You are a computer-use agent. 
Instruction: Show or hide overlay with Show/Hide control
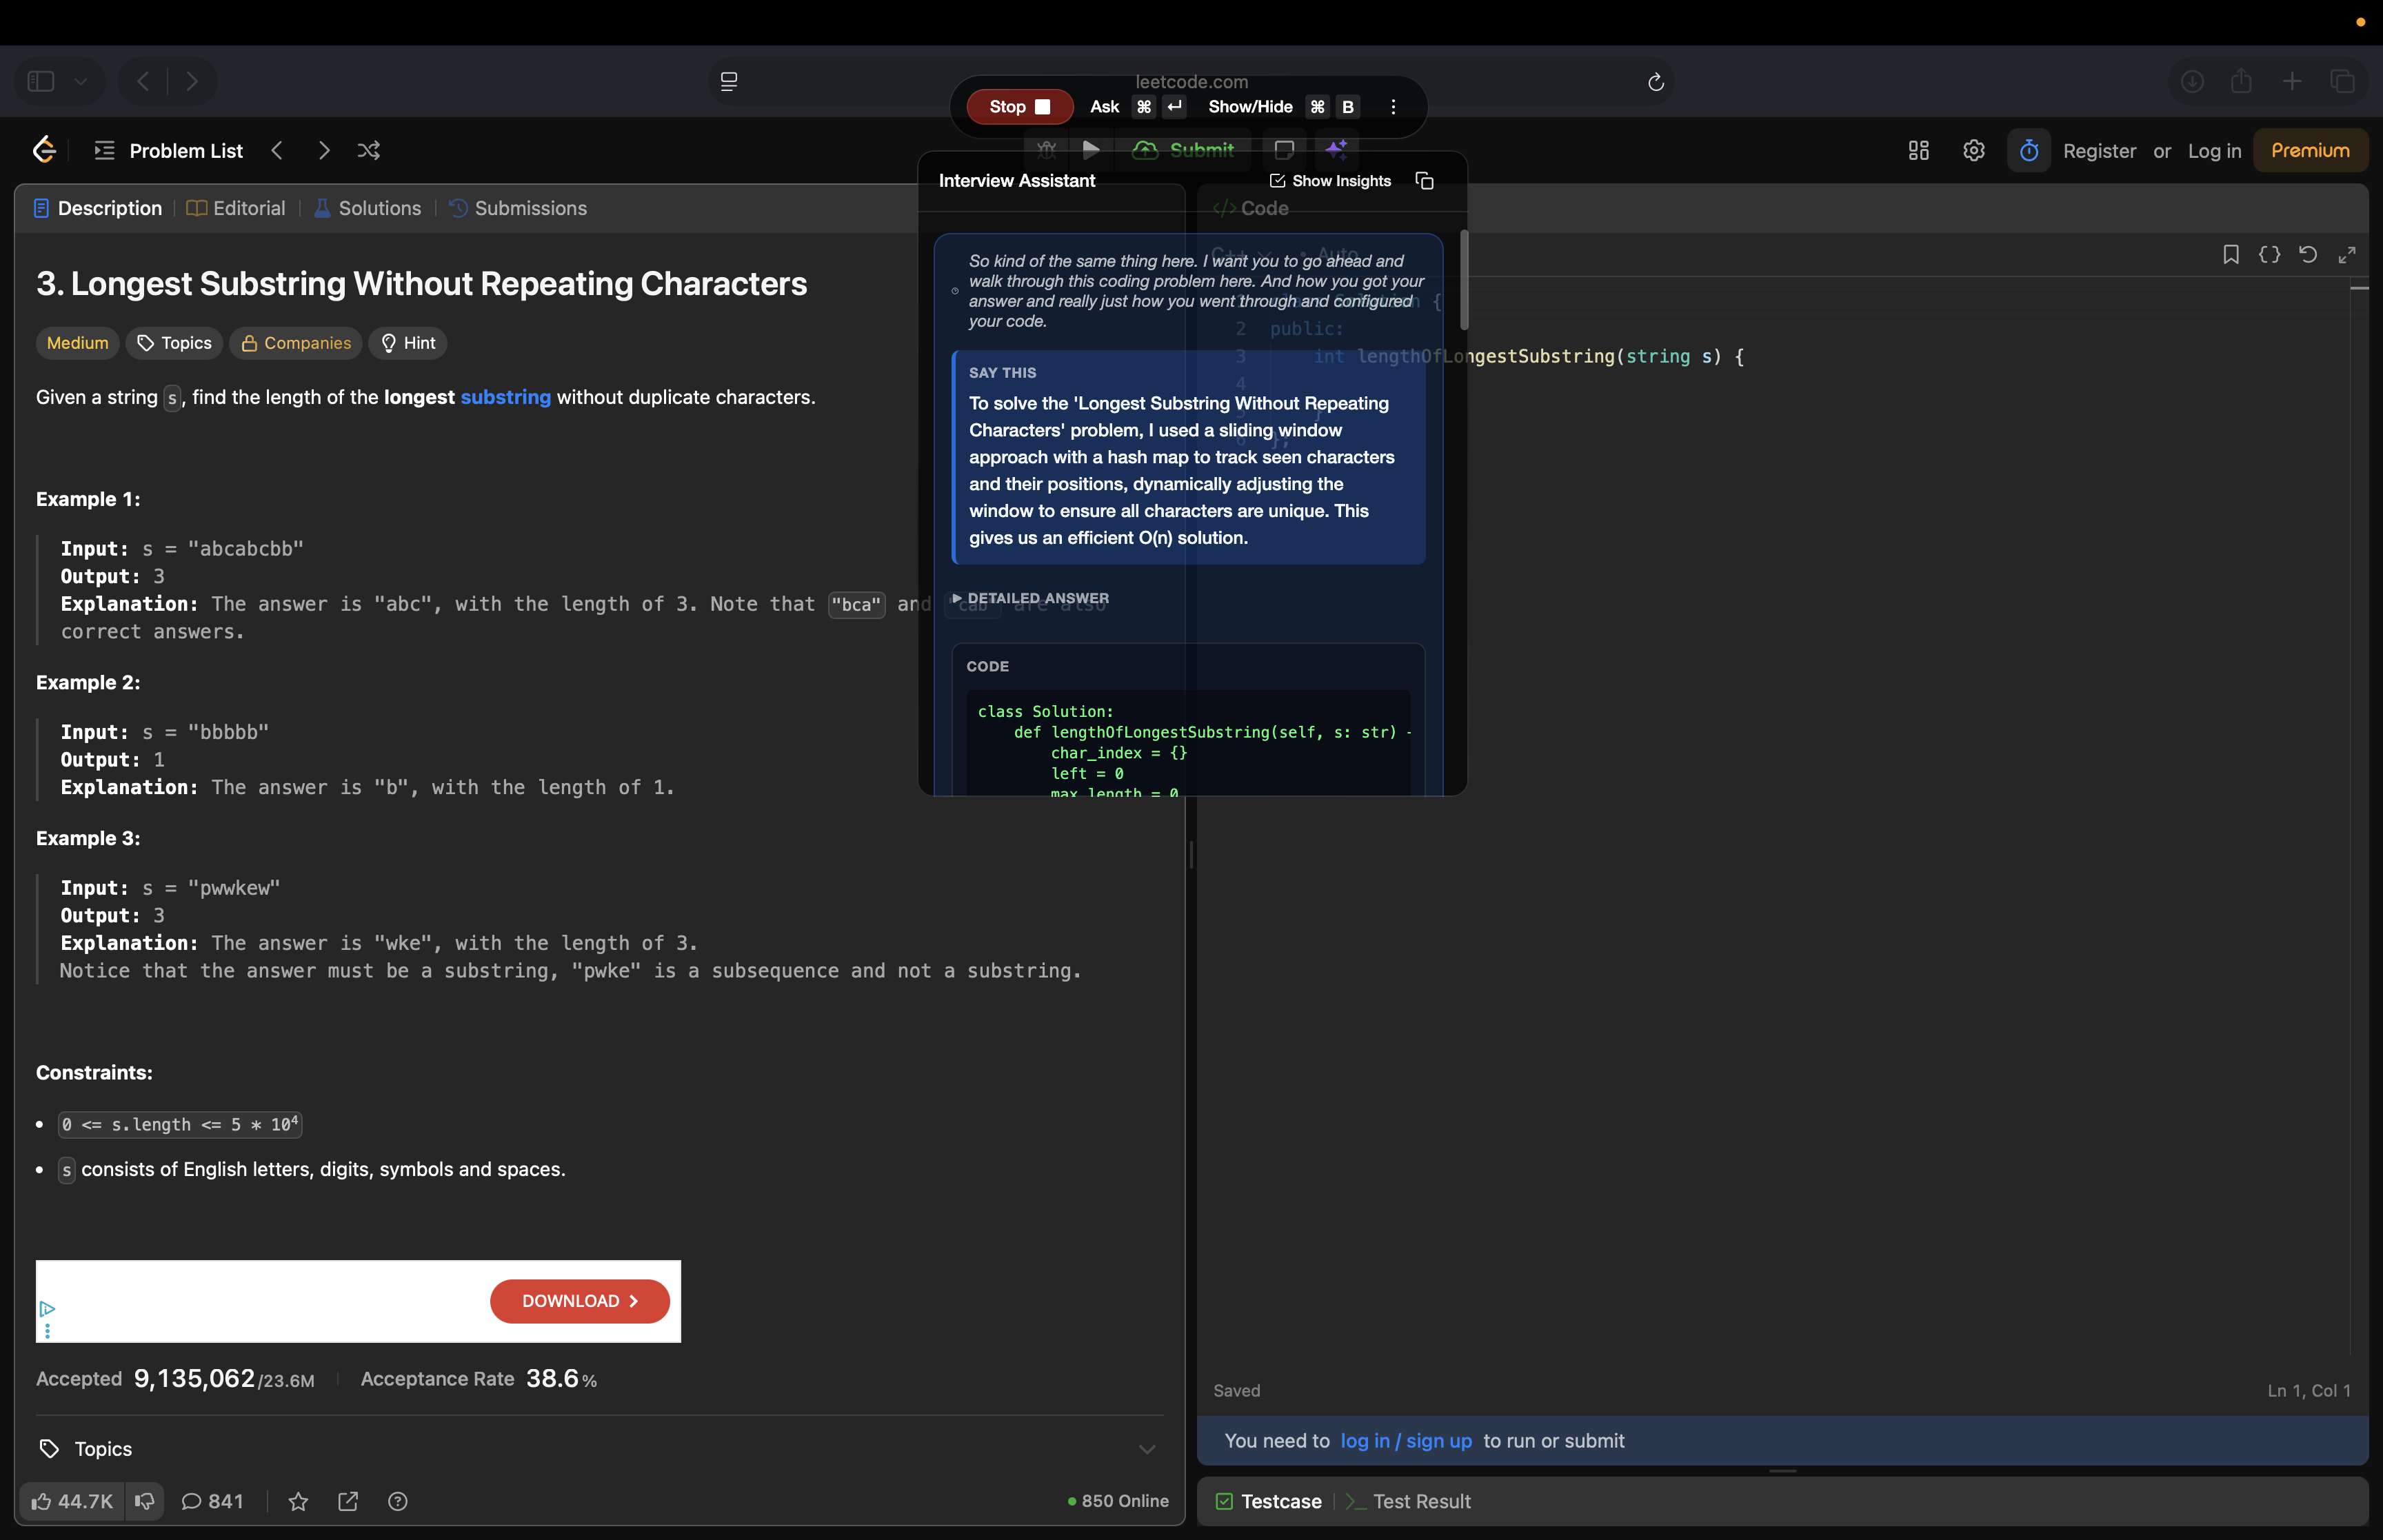click(1250, 106)
